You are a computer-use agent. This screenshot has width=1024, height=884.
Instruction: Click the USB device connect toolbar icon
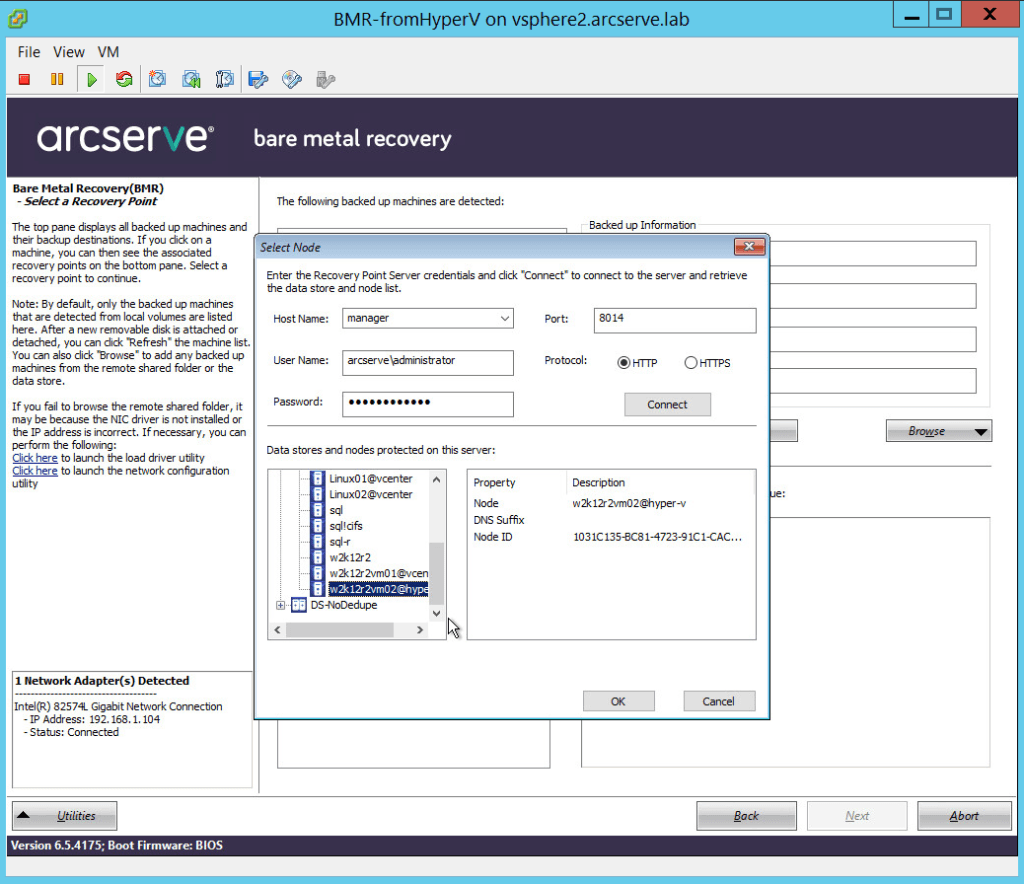pos(325,80)
